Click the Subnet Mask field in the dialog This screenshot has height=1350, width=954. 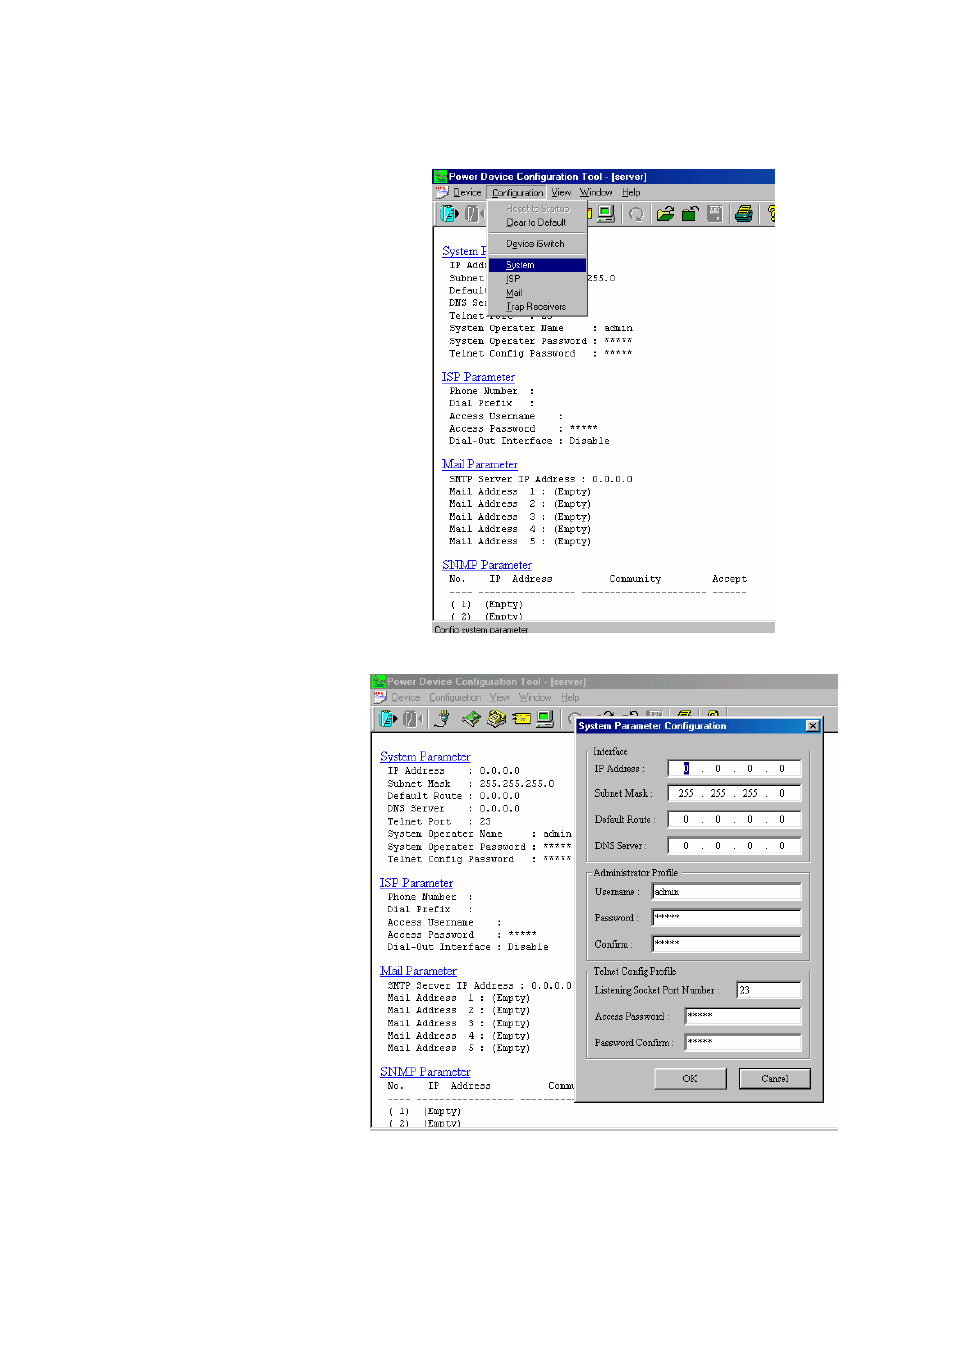[x=734, y=793]
